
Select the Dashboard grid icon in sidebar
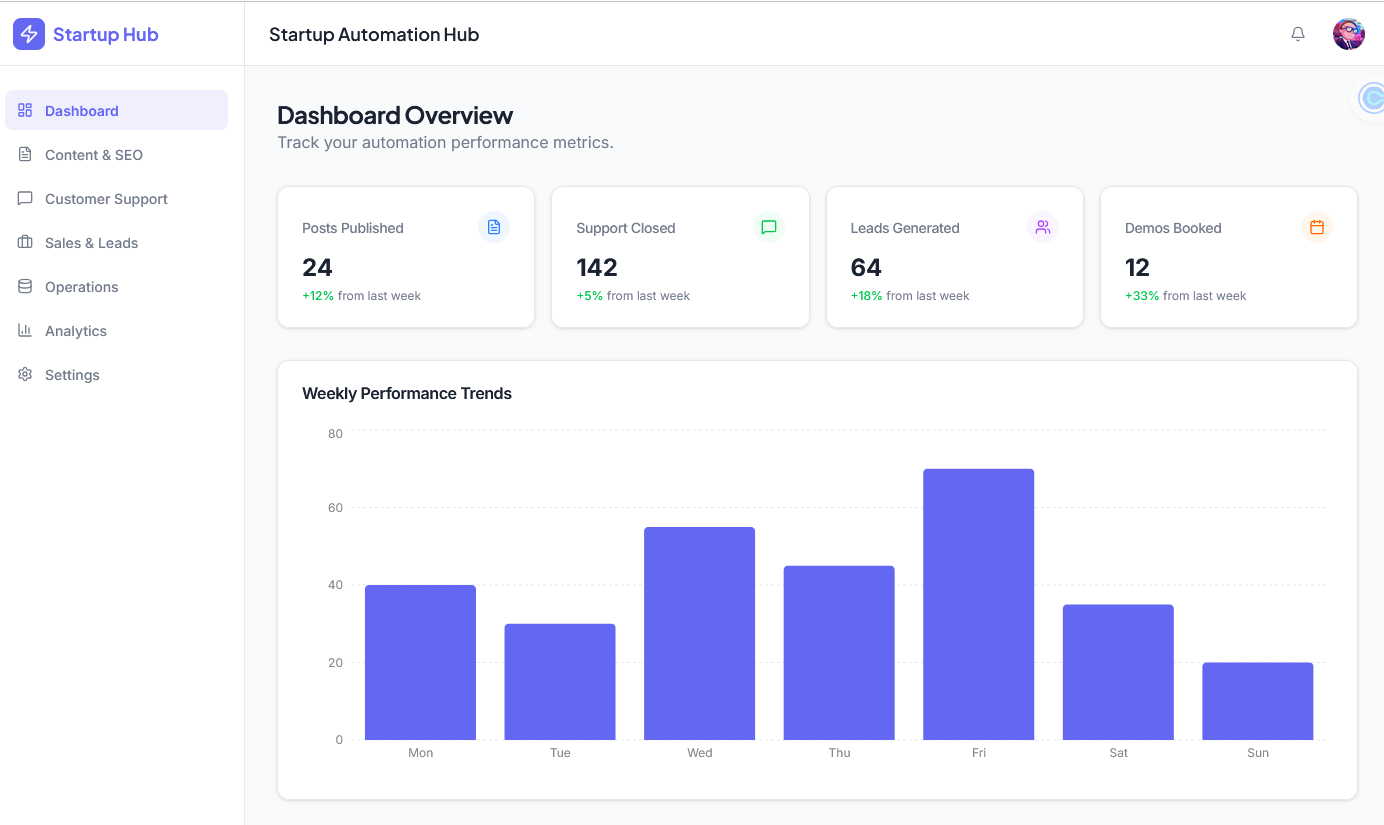point(24,110)
